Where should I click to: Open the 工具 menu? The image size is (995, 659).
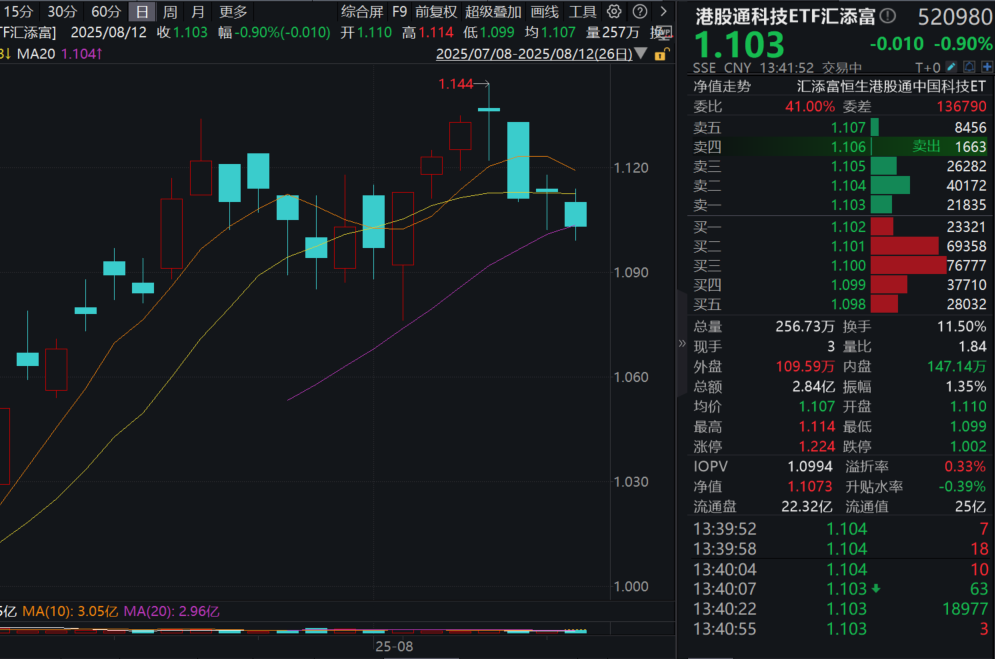582,12
